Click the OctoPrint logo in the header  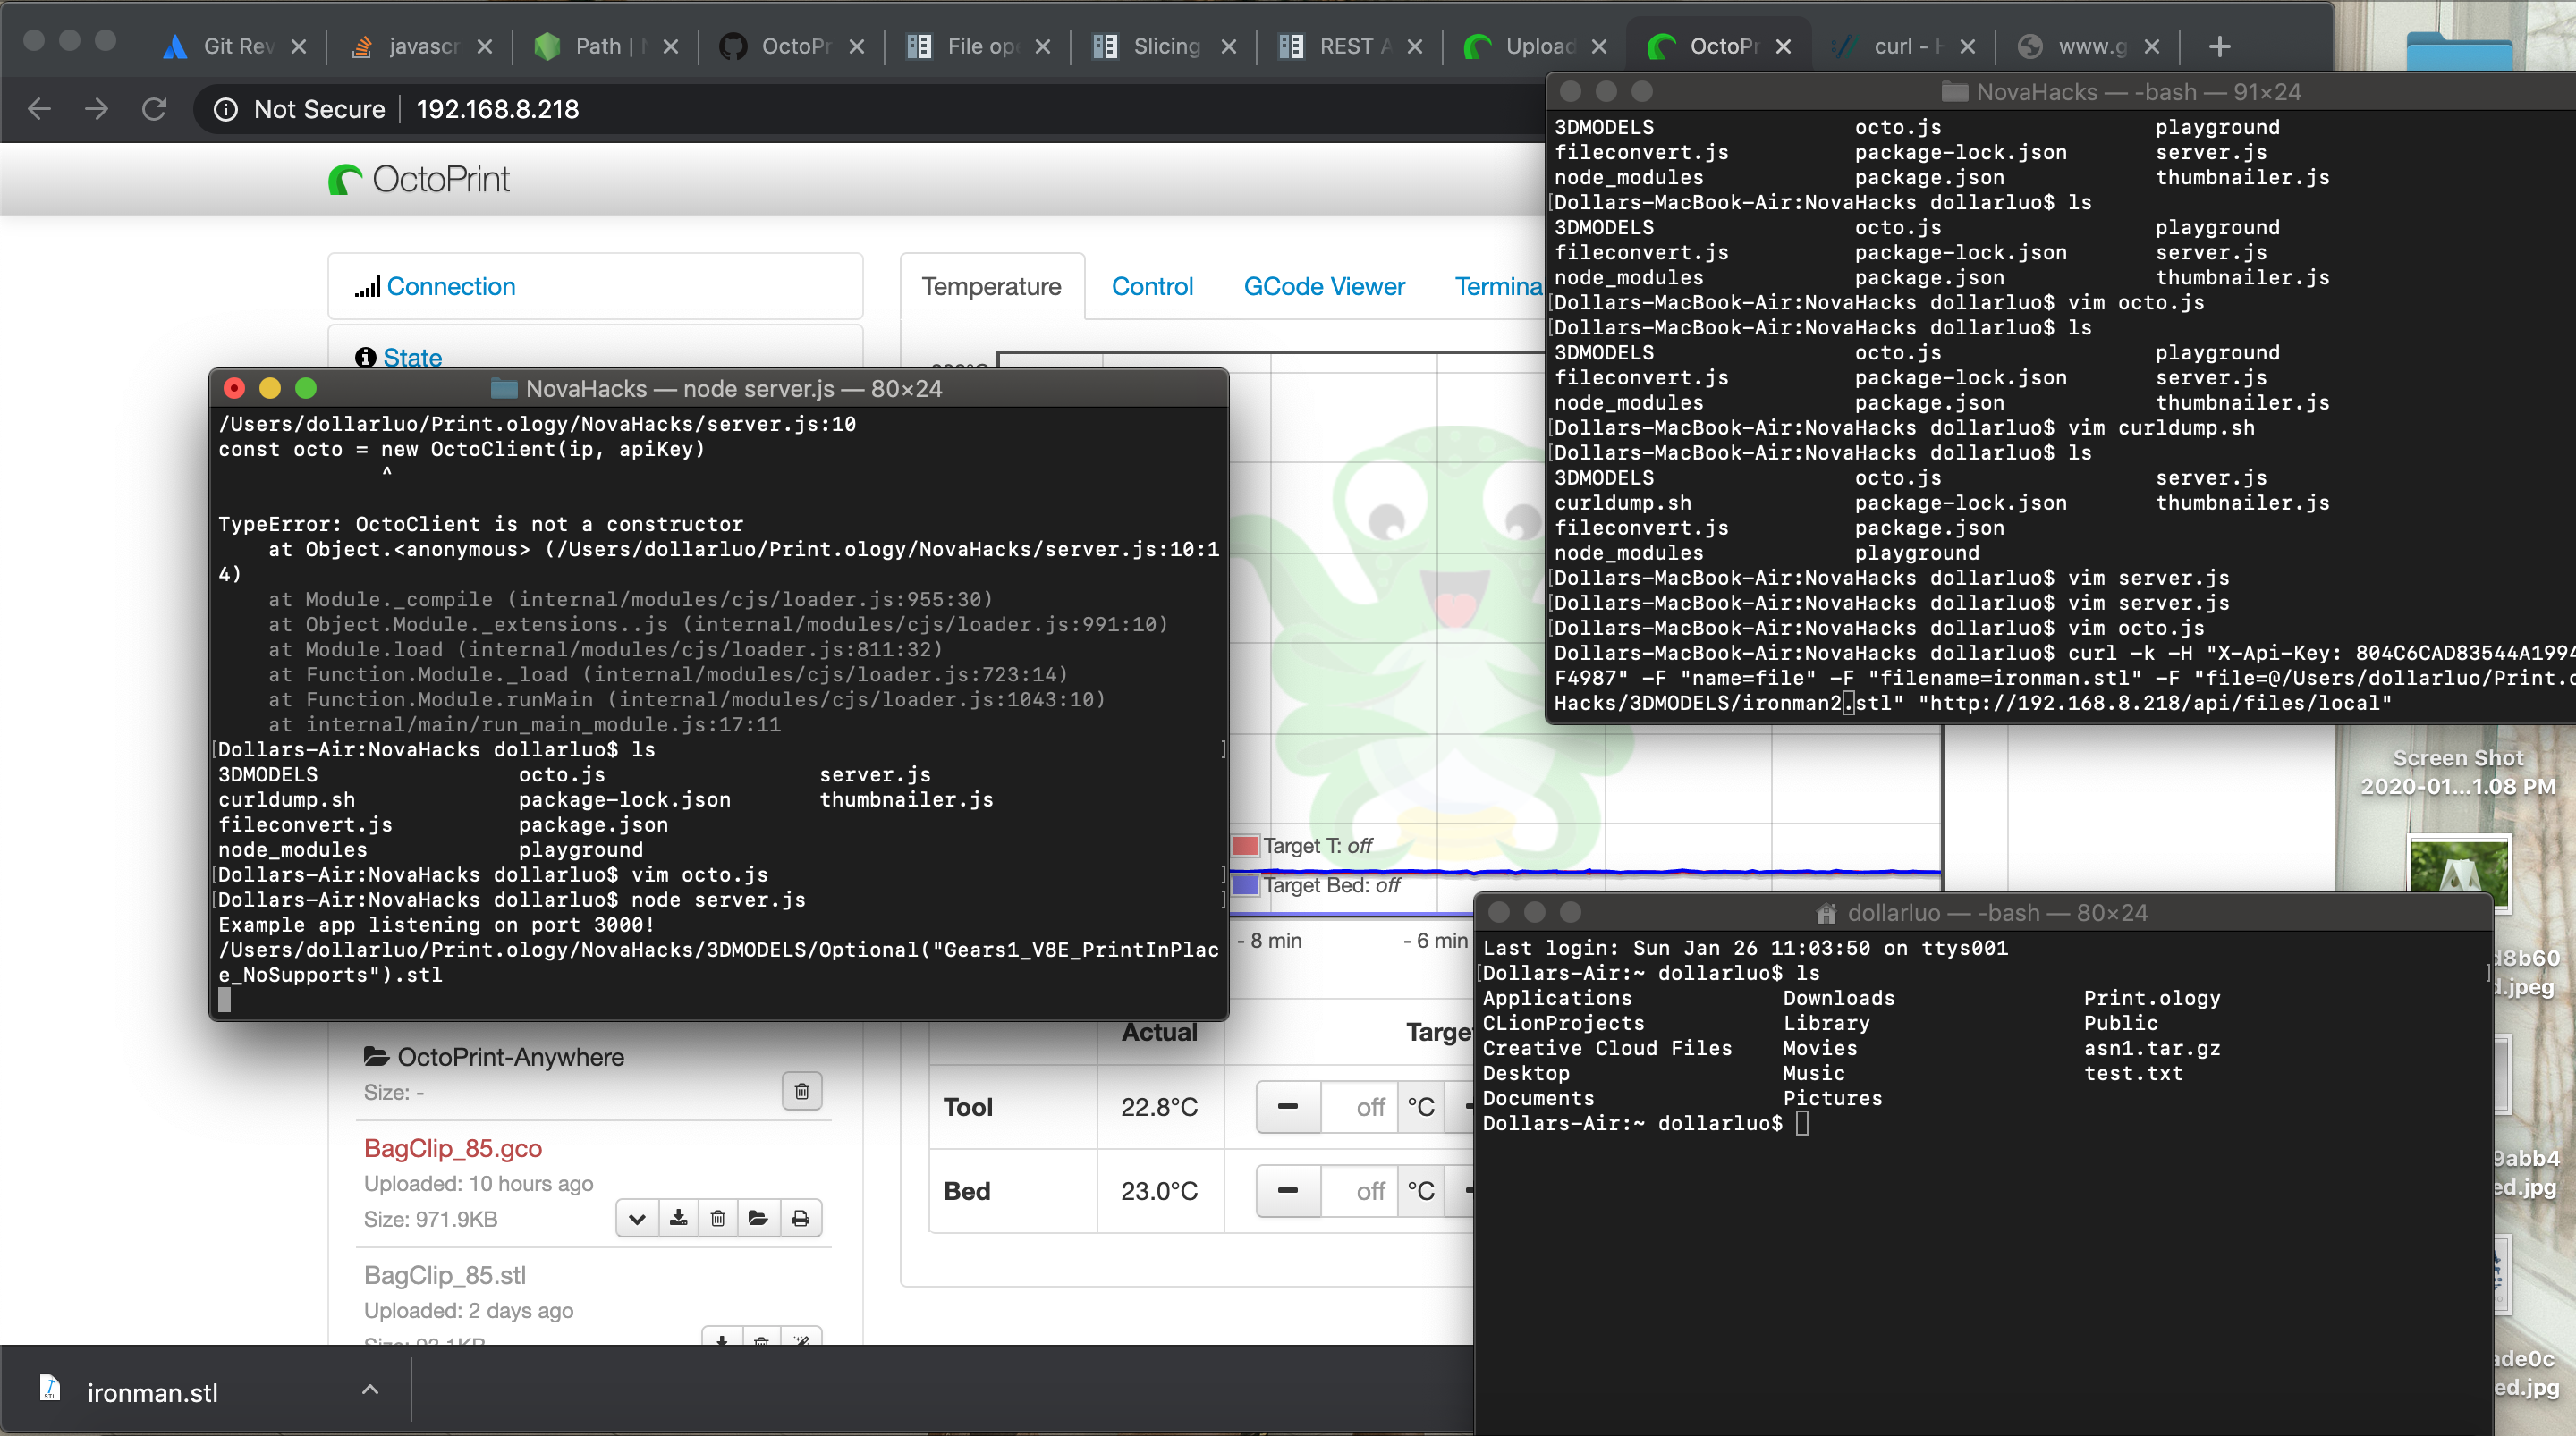point(420,180)
